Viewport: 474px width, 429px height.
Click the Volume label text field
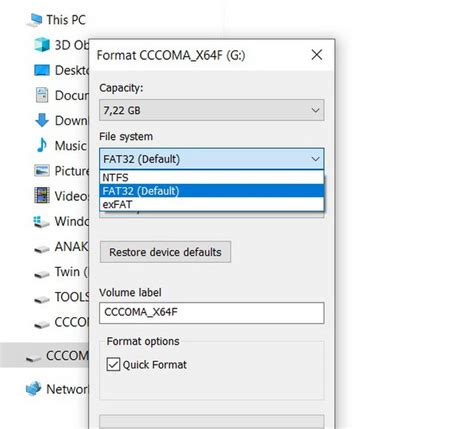212,313
